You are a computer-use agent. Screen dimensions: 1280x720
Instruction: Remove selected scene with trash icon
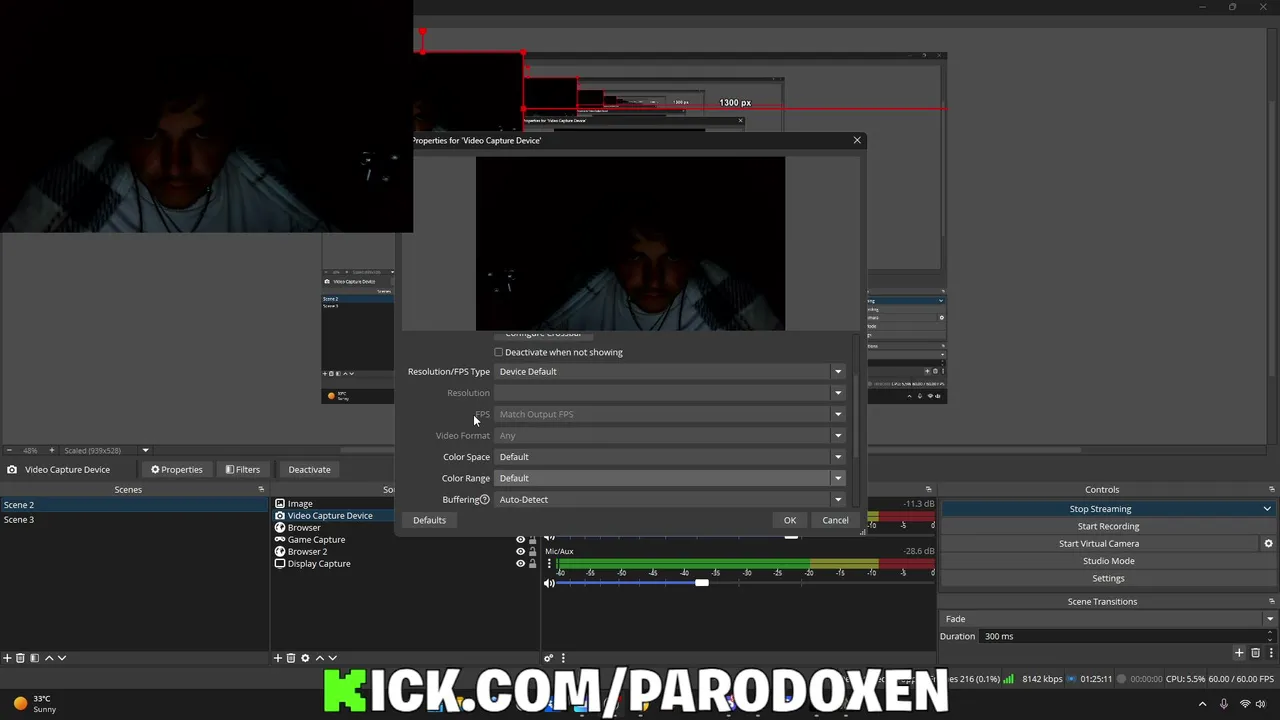click(20, 658)
